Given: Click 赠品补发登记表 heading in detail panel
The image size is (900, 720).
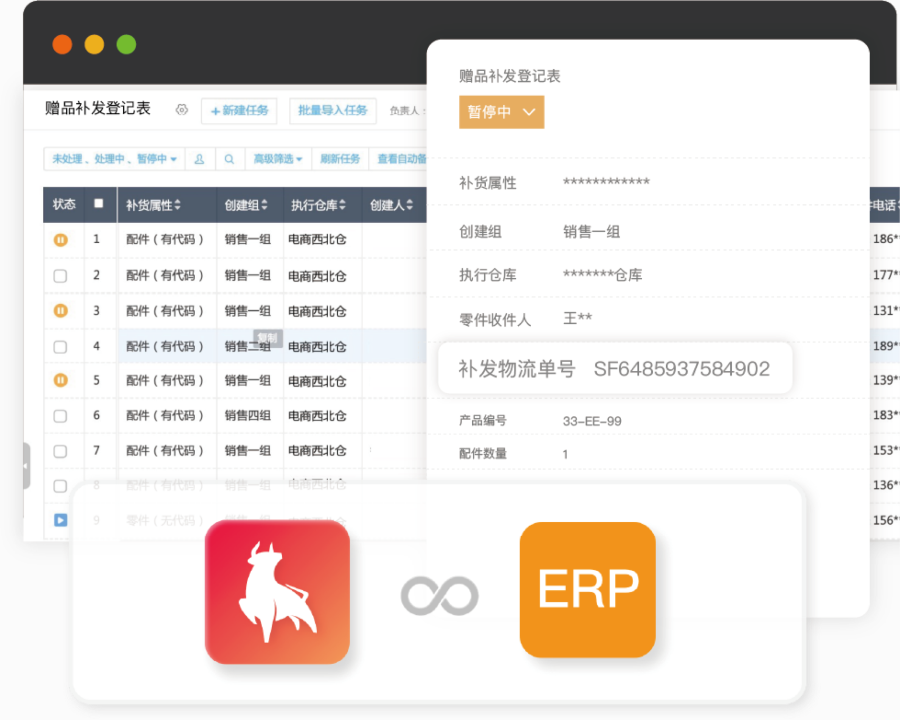Looking at the screenshot, I should (x=510, y=76).
